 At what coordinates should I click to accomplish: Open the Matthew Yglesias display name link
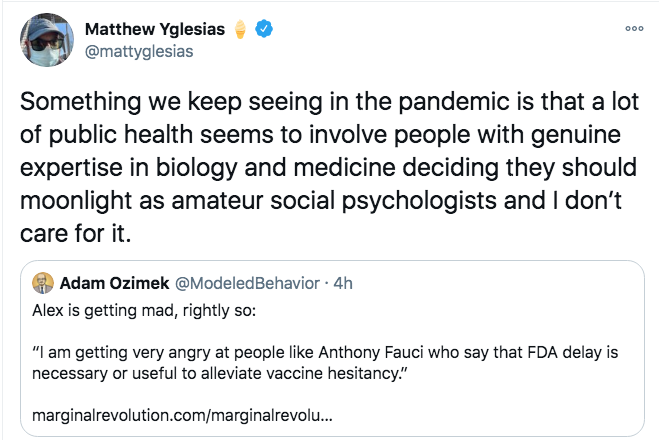155,29
